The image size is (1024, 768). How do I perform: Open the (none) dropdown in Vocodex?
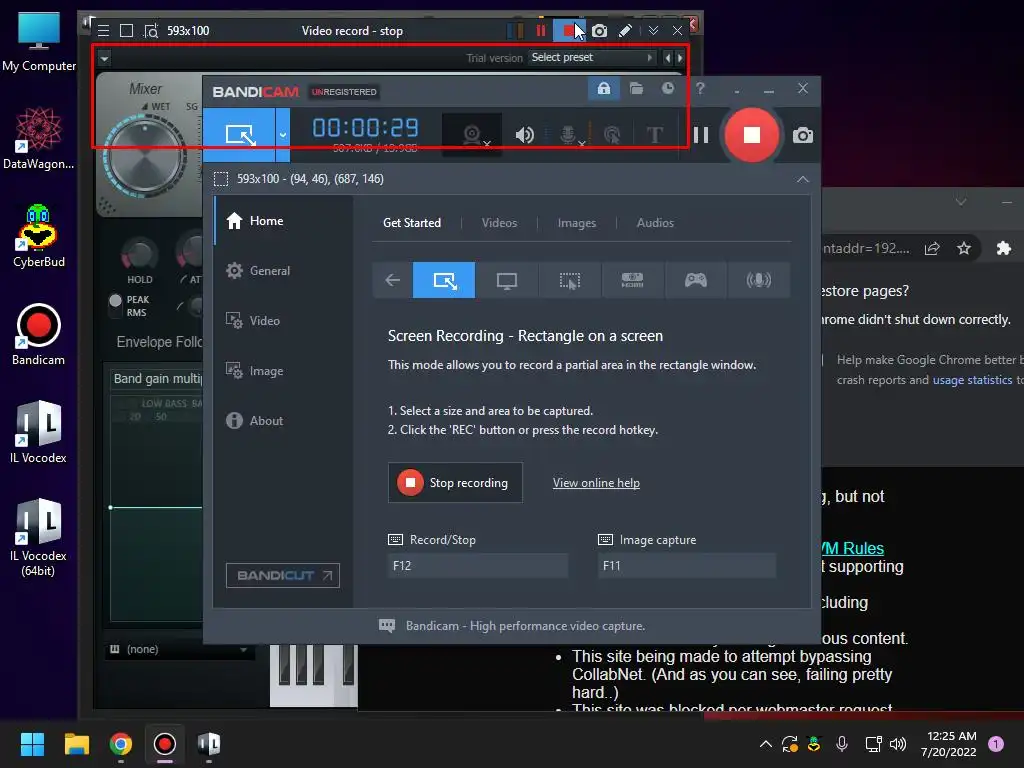pos(180,649)
